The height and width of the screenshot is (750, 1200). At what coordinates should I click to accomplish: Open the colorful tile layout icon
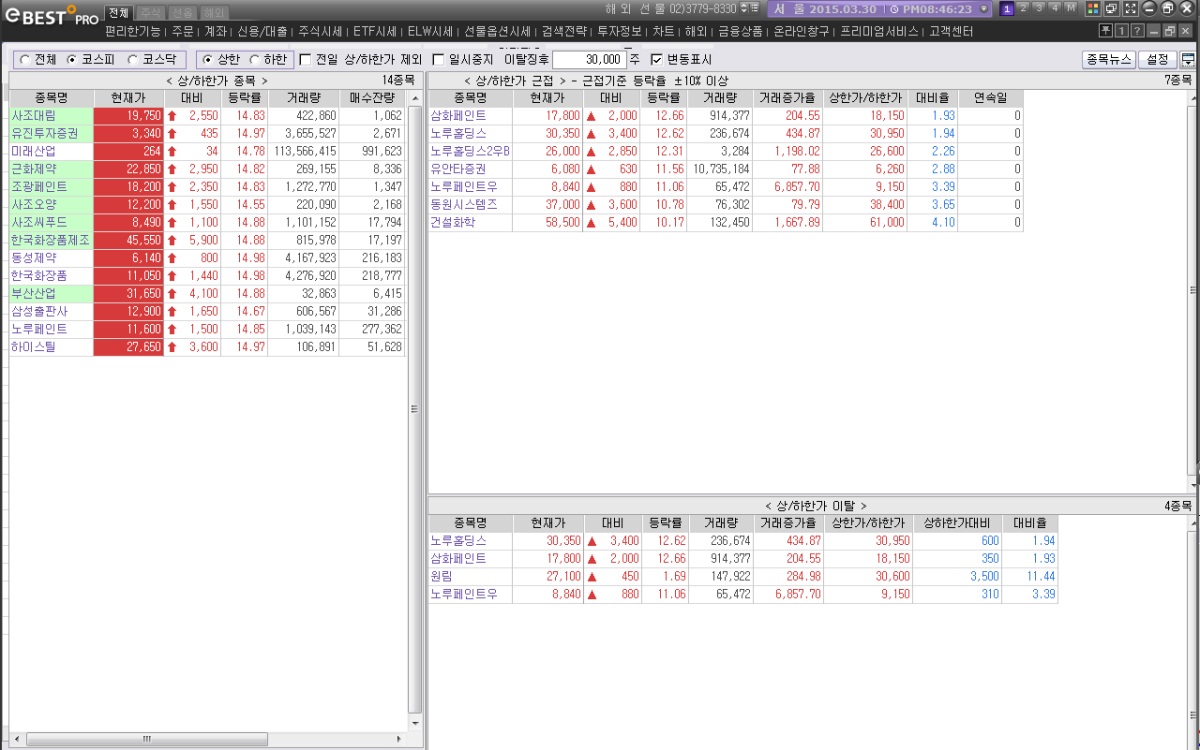(1093, 9)
